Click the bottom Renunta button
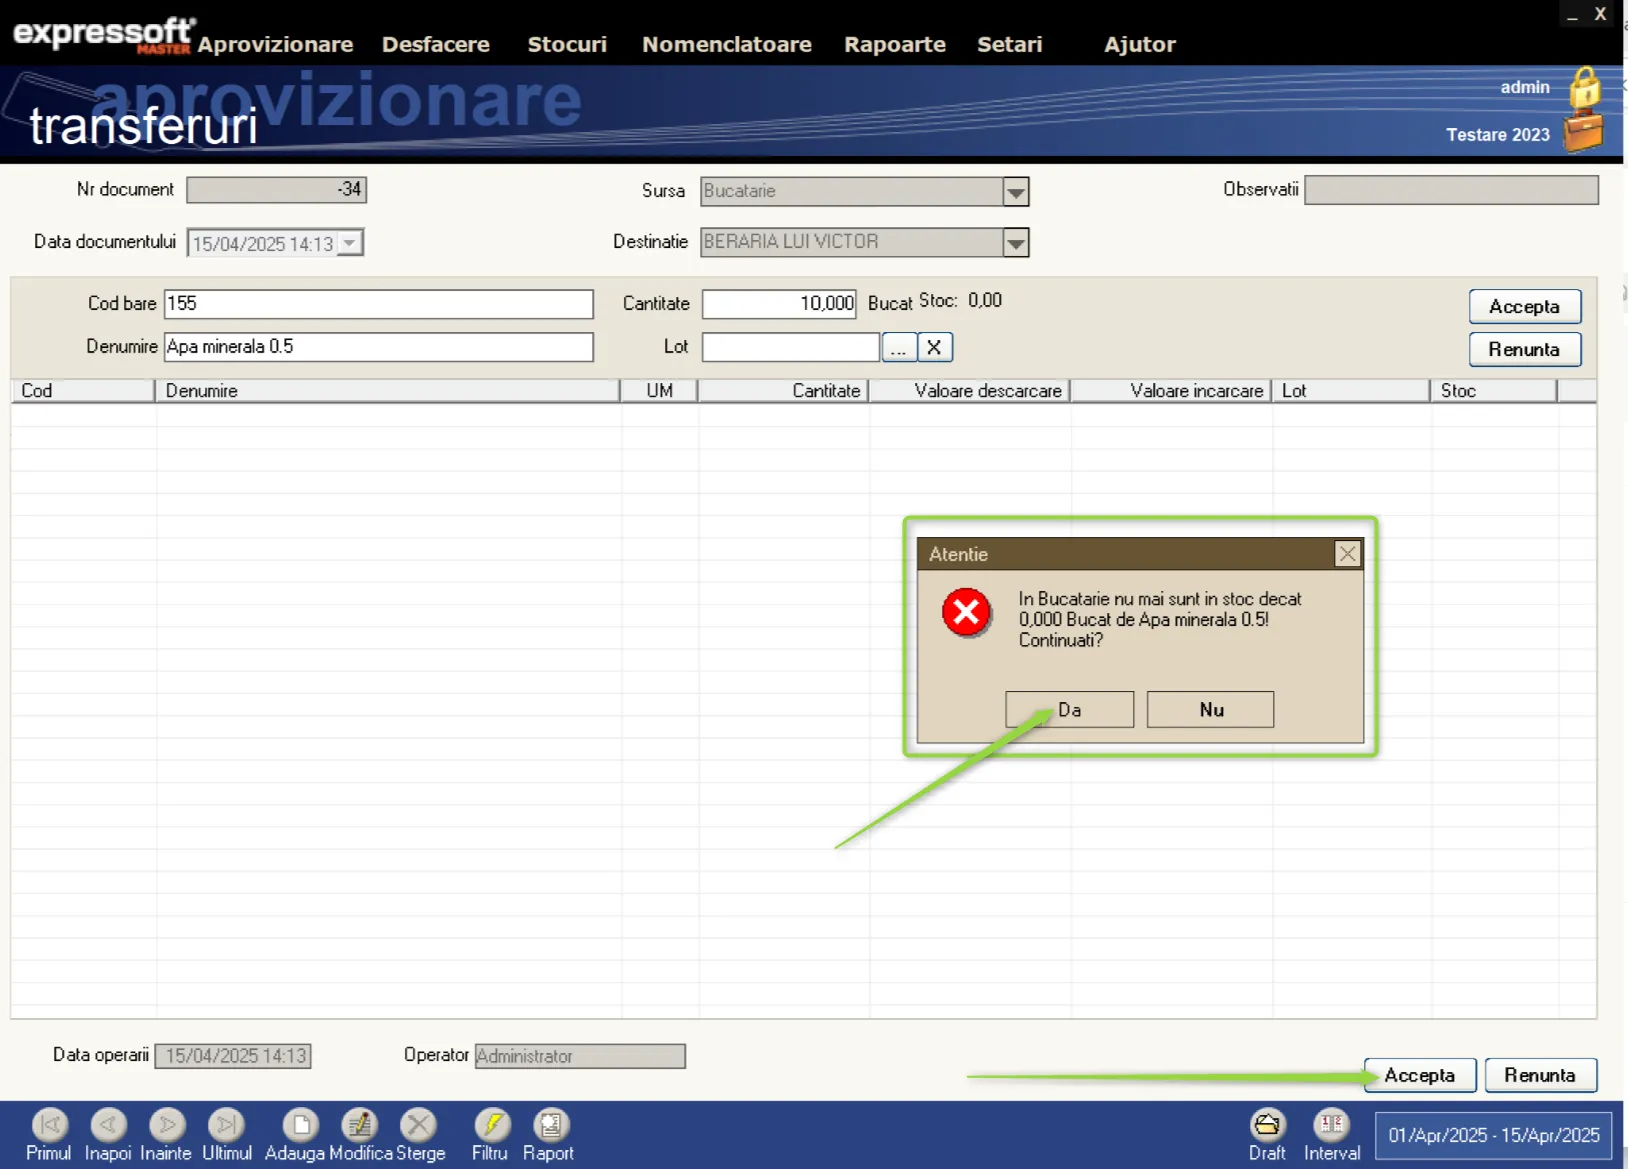The height and width of the screenshot is (1169, 1628). point(1540,1075)
